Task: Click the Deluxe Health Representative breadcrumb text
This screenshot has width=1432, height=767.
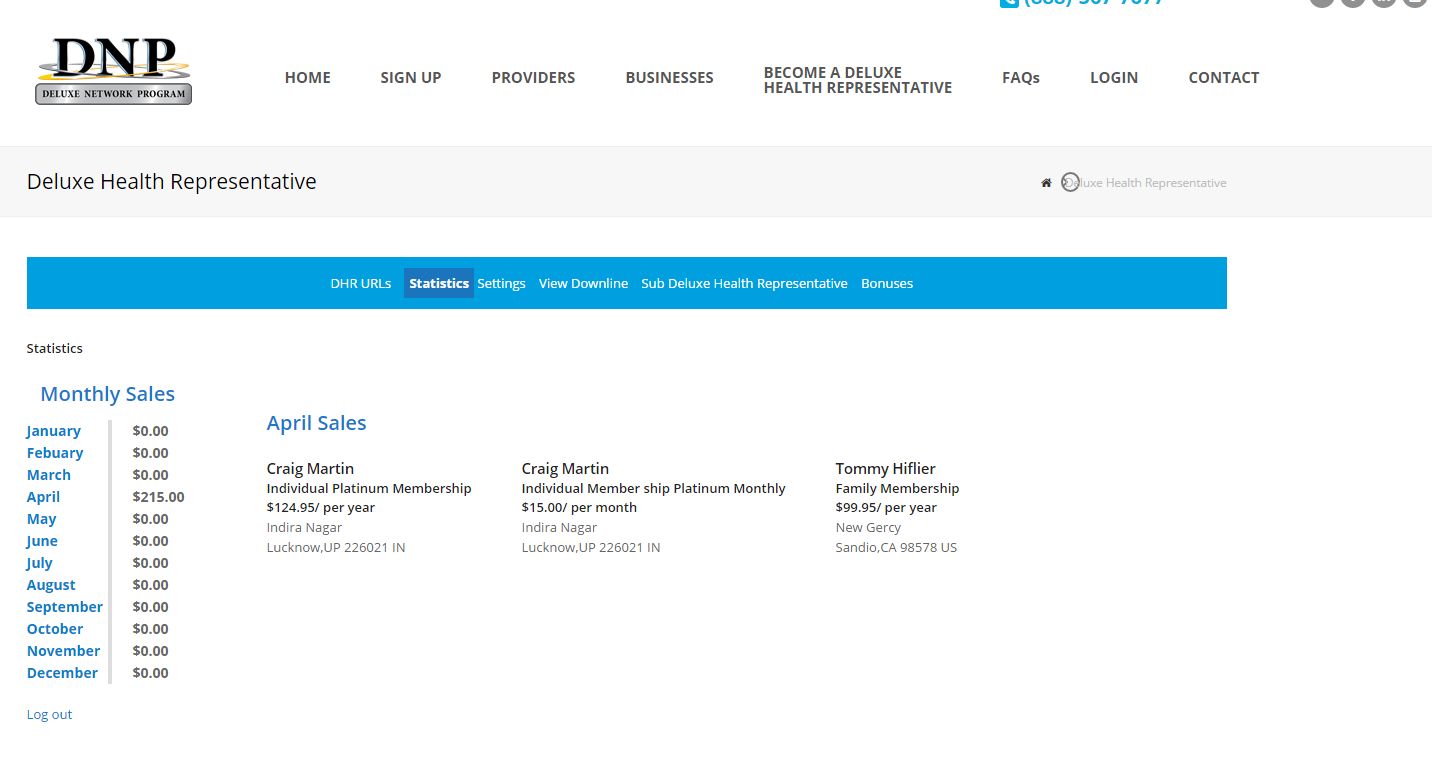Action: (x=1146, y=183)
